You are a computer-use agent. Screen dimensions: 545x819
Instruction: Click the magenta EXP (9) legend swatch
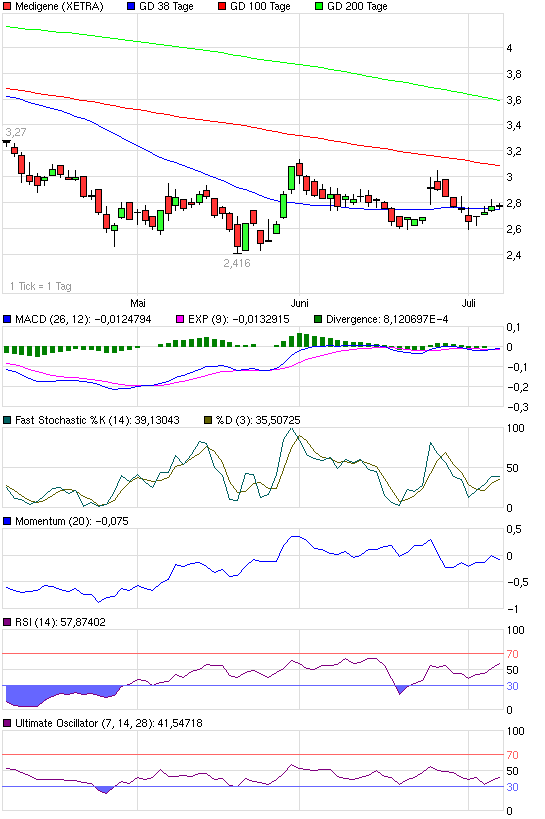180,319
